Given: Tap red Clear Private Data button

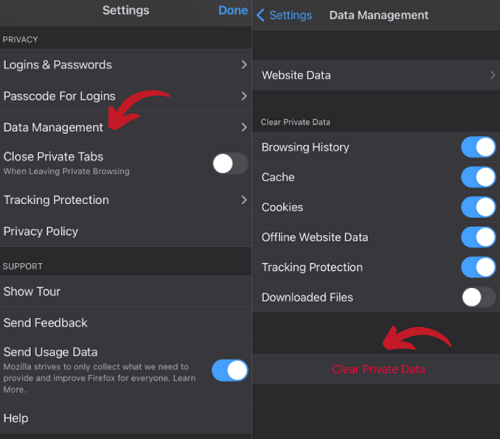Looking at the screenshot, I should 378,369.
